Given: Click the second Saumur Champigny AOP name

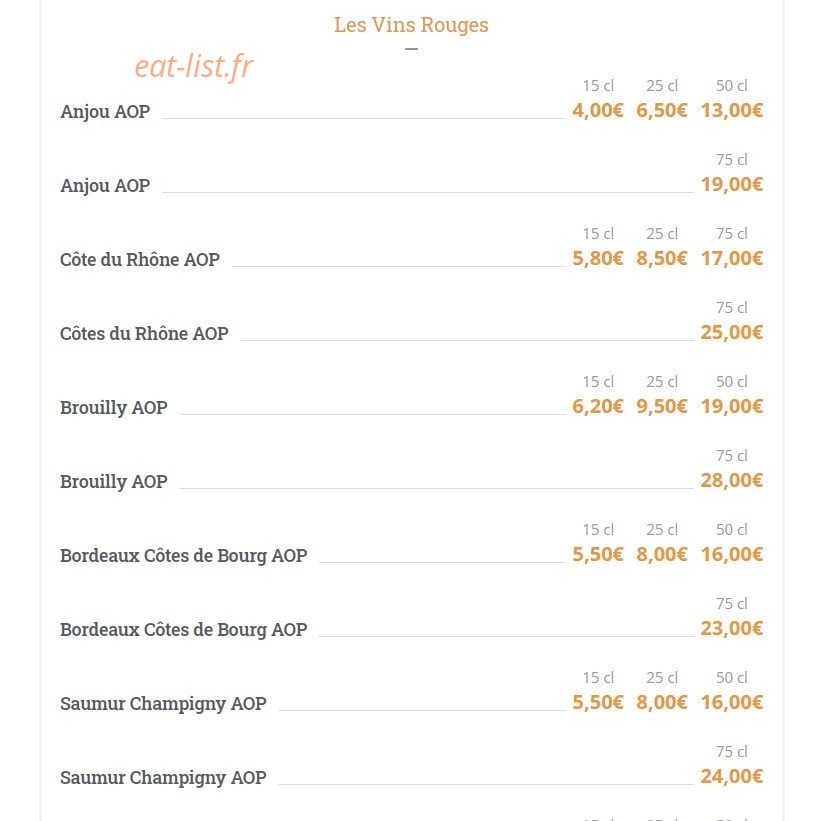Looking at the screenshot, I should [x=163, y=778].
